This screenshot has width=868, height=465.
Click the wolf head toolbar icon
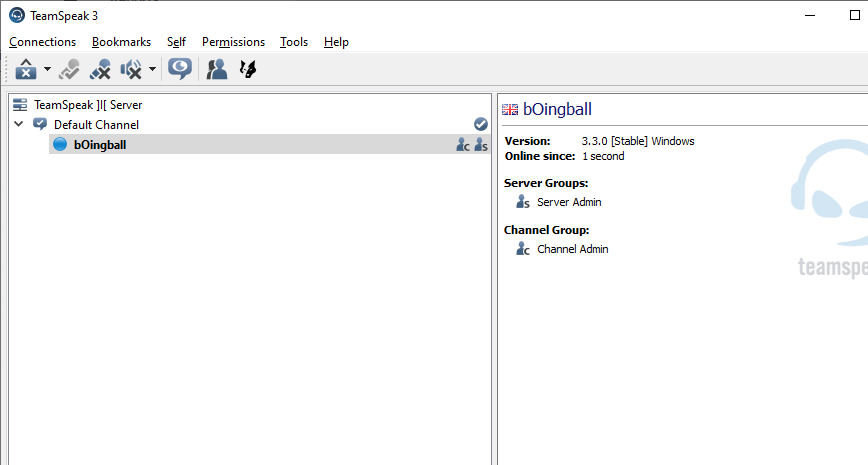tap(248, 69)
